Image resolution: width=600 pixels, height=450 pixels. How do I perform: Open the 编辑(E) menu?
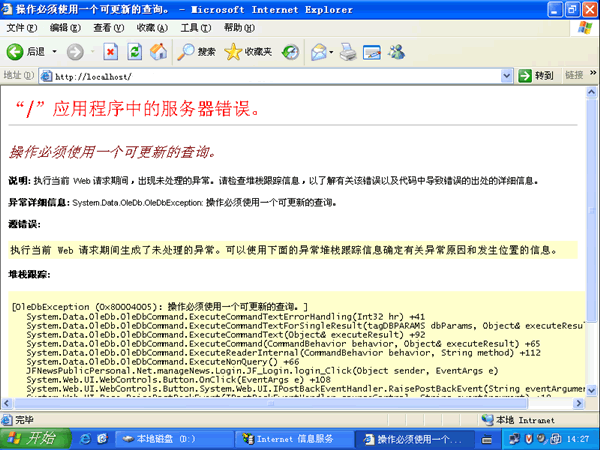tap(65, 28)
